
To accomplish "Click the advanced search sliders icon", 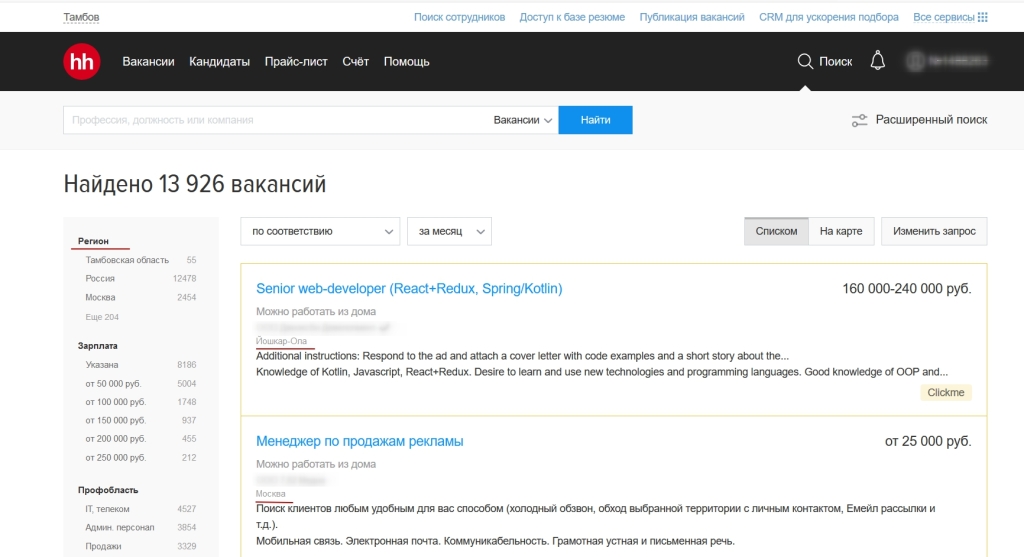I will [x=859, y=120].
